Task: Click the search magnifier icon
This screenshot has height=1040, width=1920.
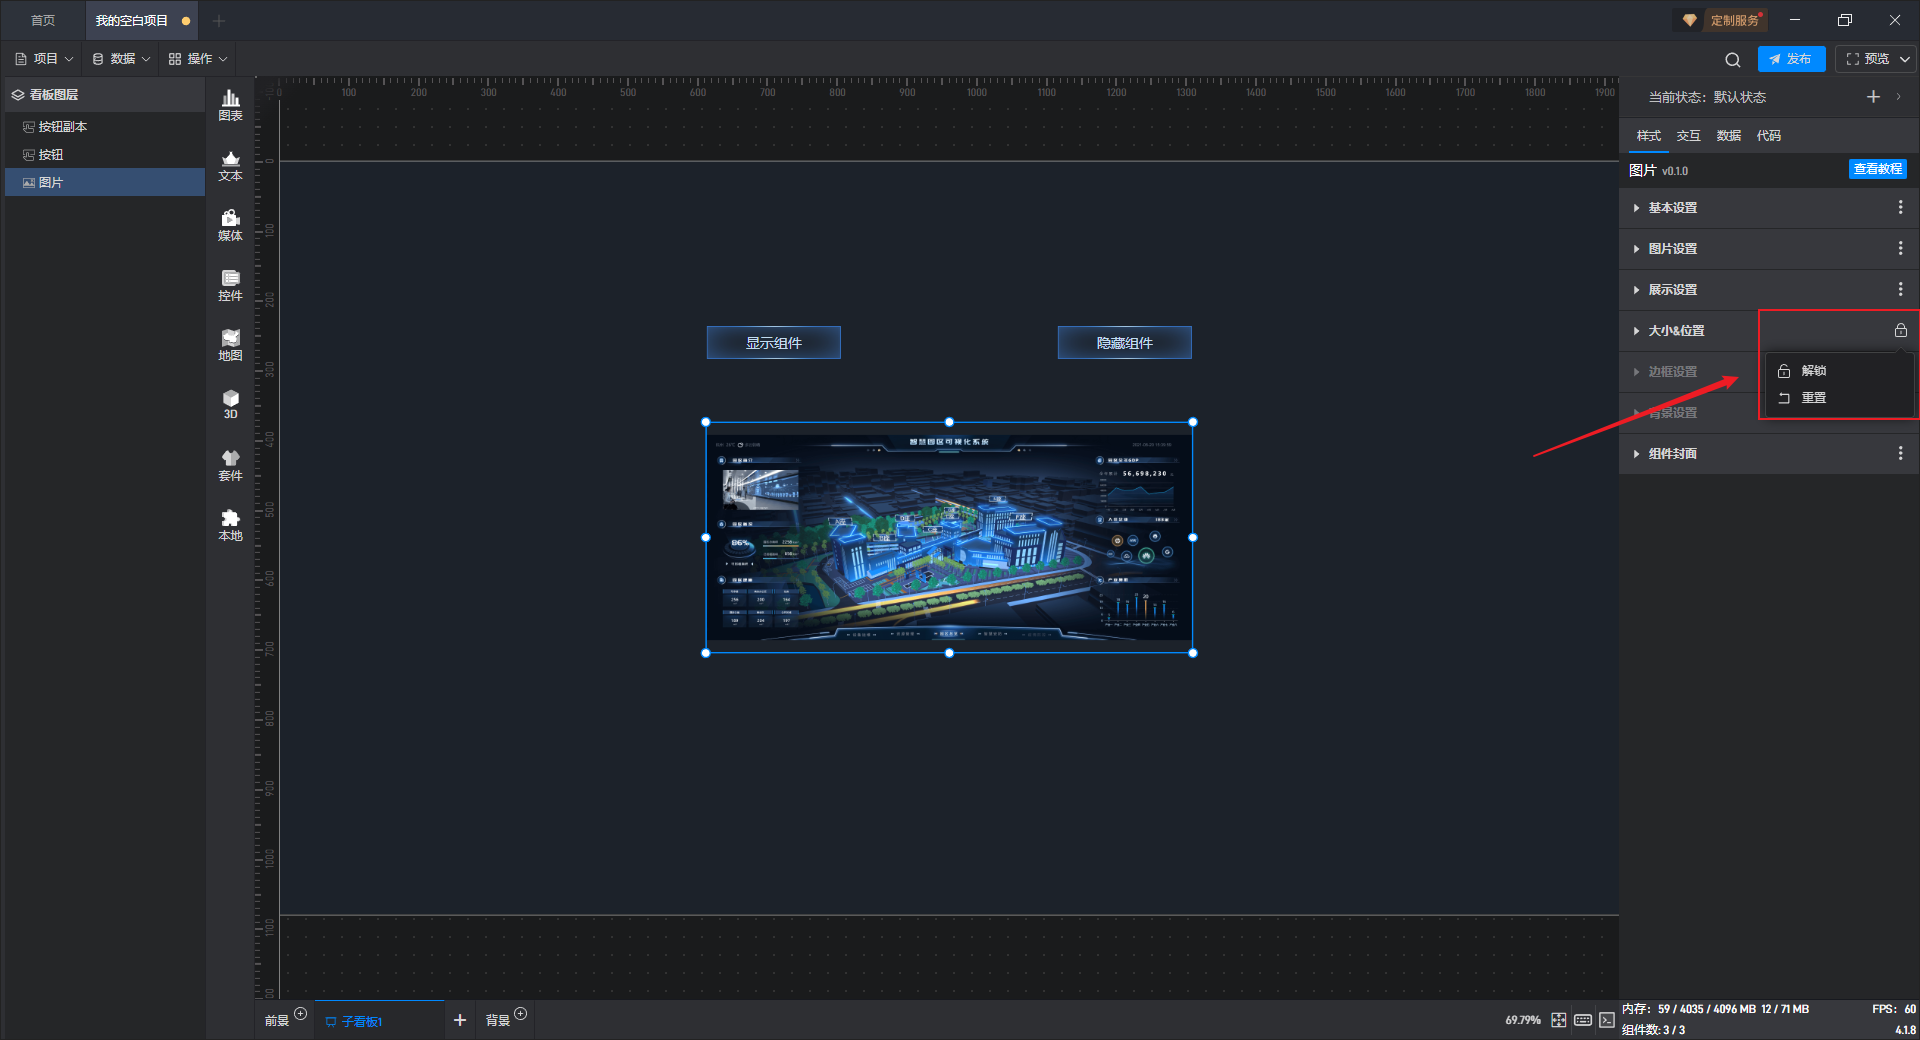Action: click(1733, 59)
